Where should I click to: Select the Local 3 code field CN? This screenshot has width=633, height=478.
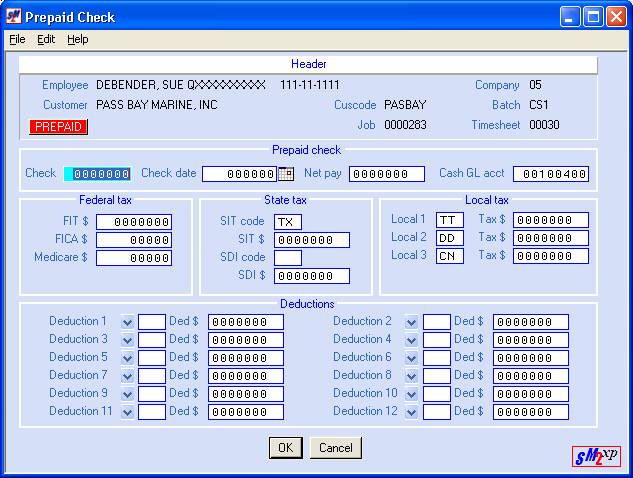(450, 256)
